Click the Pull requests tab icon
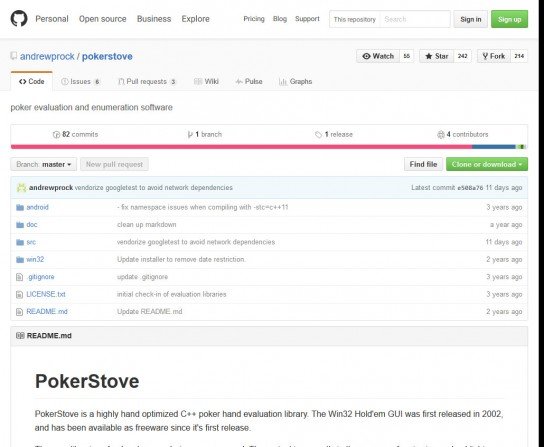 point(121,82)
